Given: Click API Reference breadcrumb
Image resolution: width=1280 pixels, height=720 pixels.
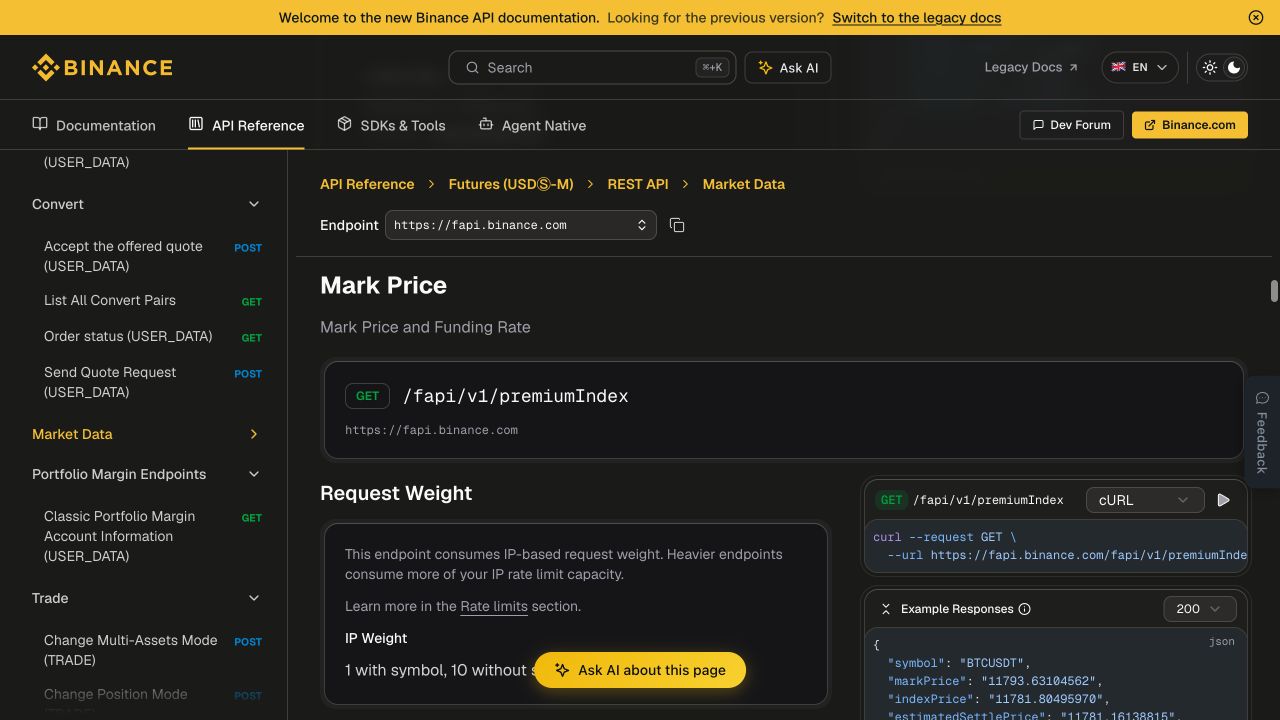Looking at the screenshot, I should [367, 184].
